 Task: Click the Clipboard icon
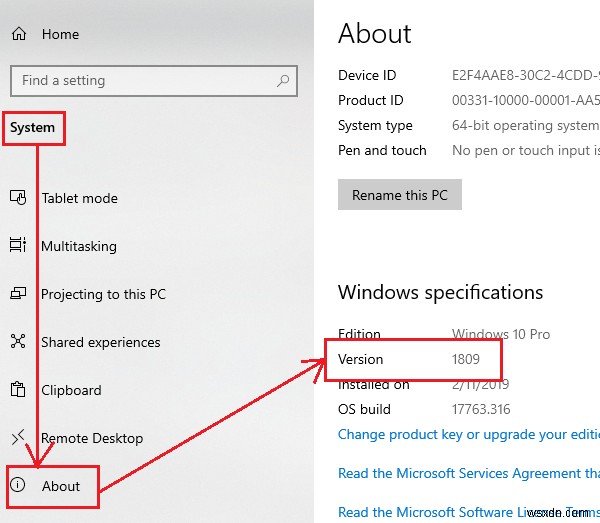pos(18,389)
